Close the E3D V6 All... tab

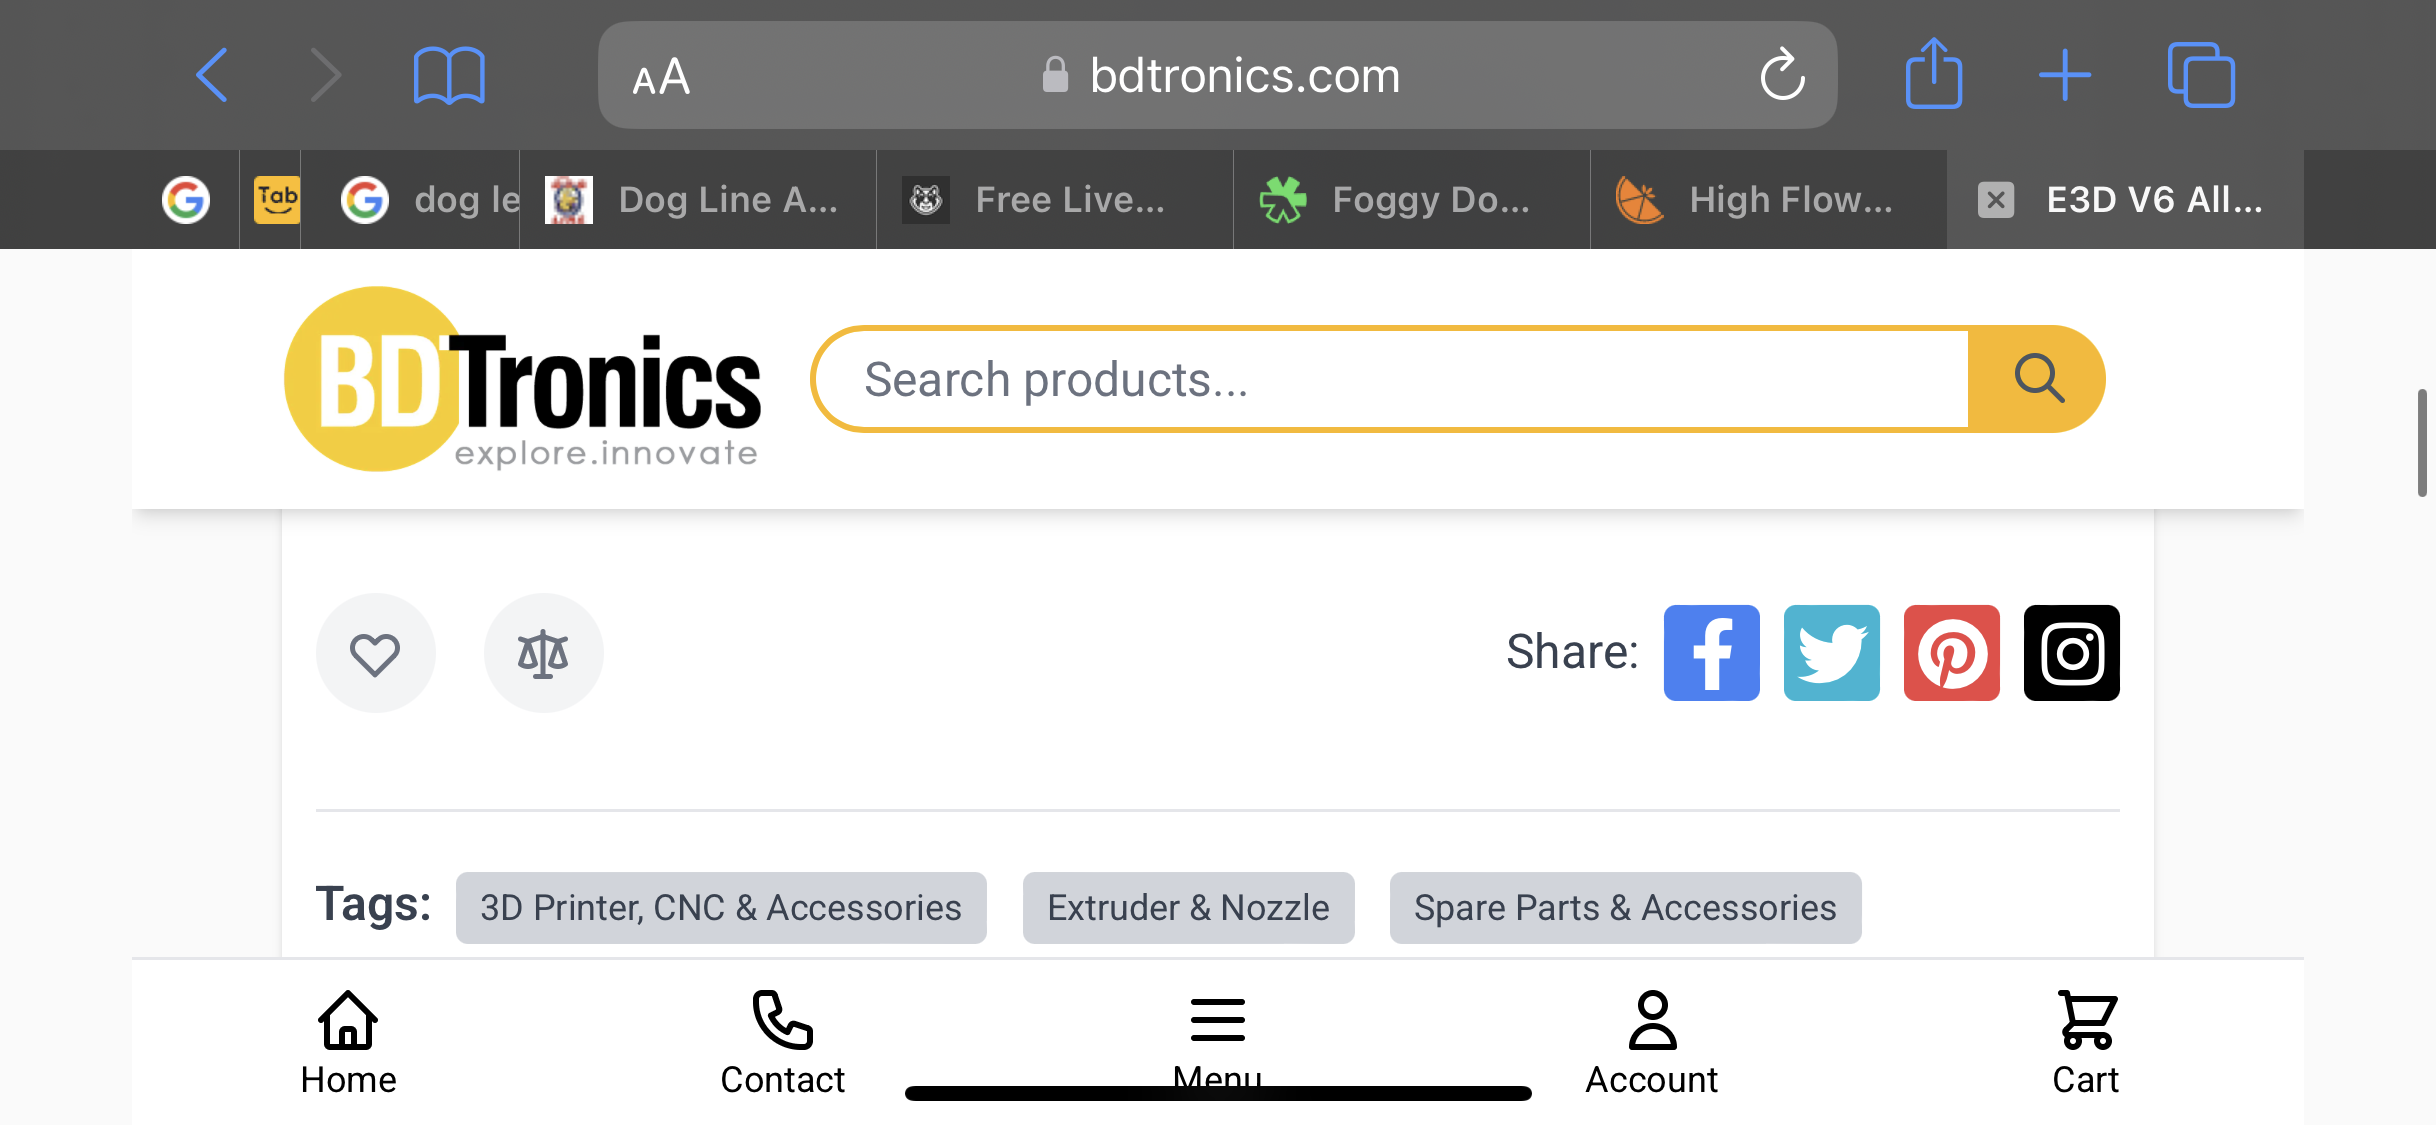pos(1995,200)
